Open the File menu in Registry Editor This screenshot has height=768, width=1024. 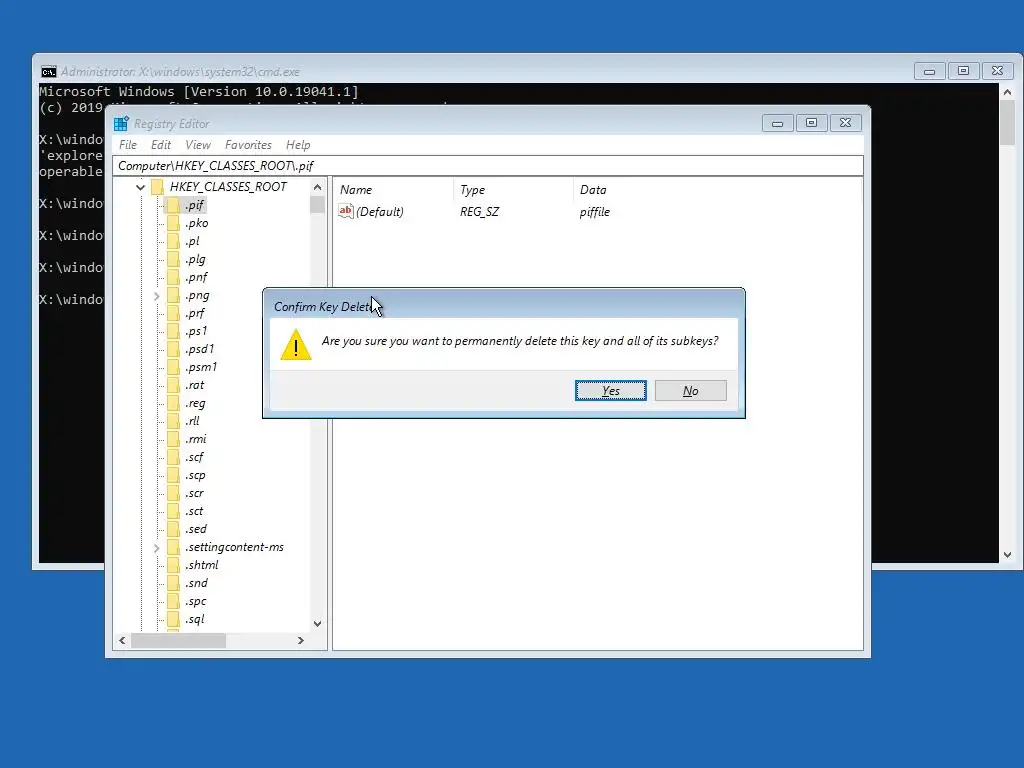128,145
